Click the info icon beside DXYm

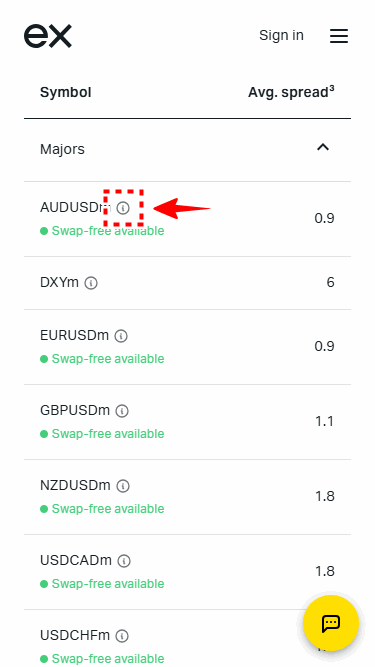[91, 283]
